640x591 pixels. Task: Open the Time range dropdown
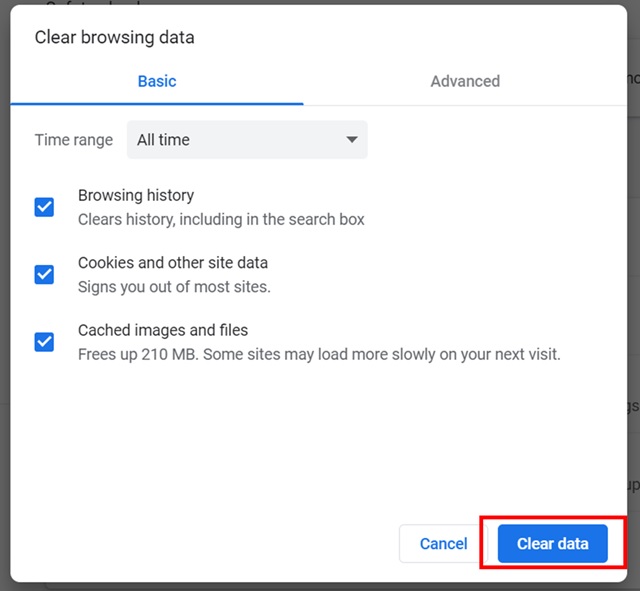click(246, 140)
